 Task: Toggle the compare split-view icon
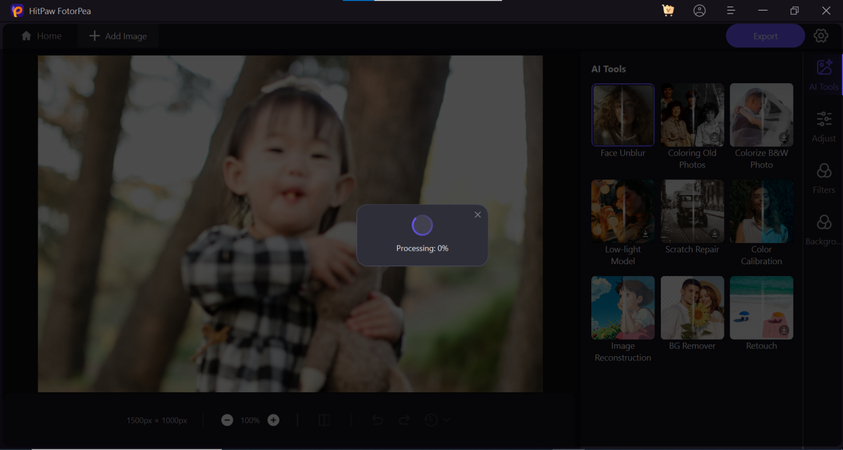324,420
